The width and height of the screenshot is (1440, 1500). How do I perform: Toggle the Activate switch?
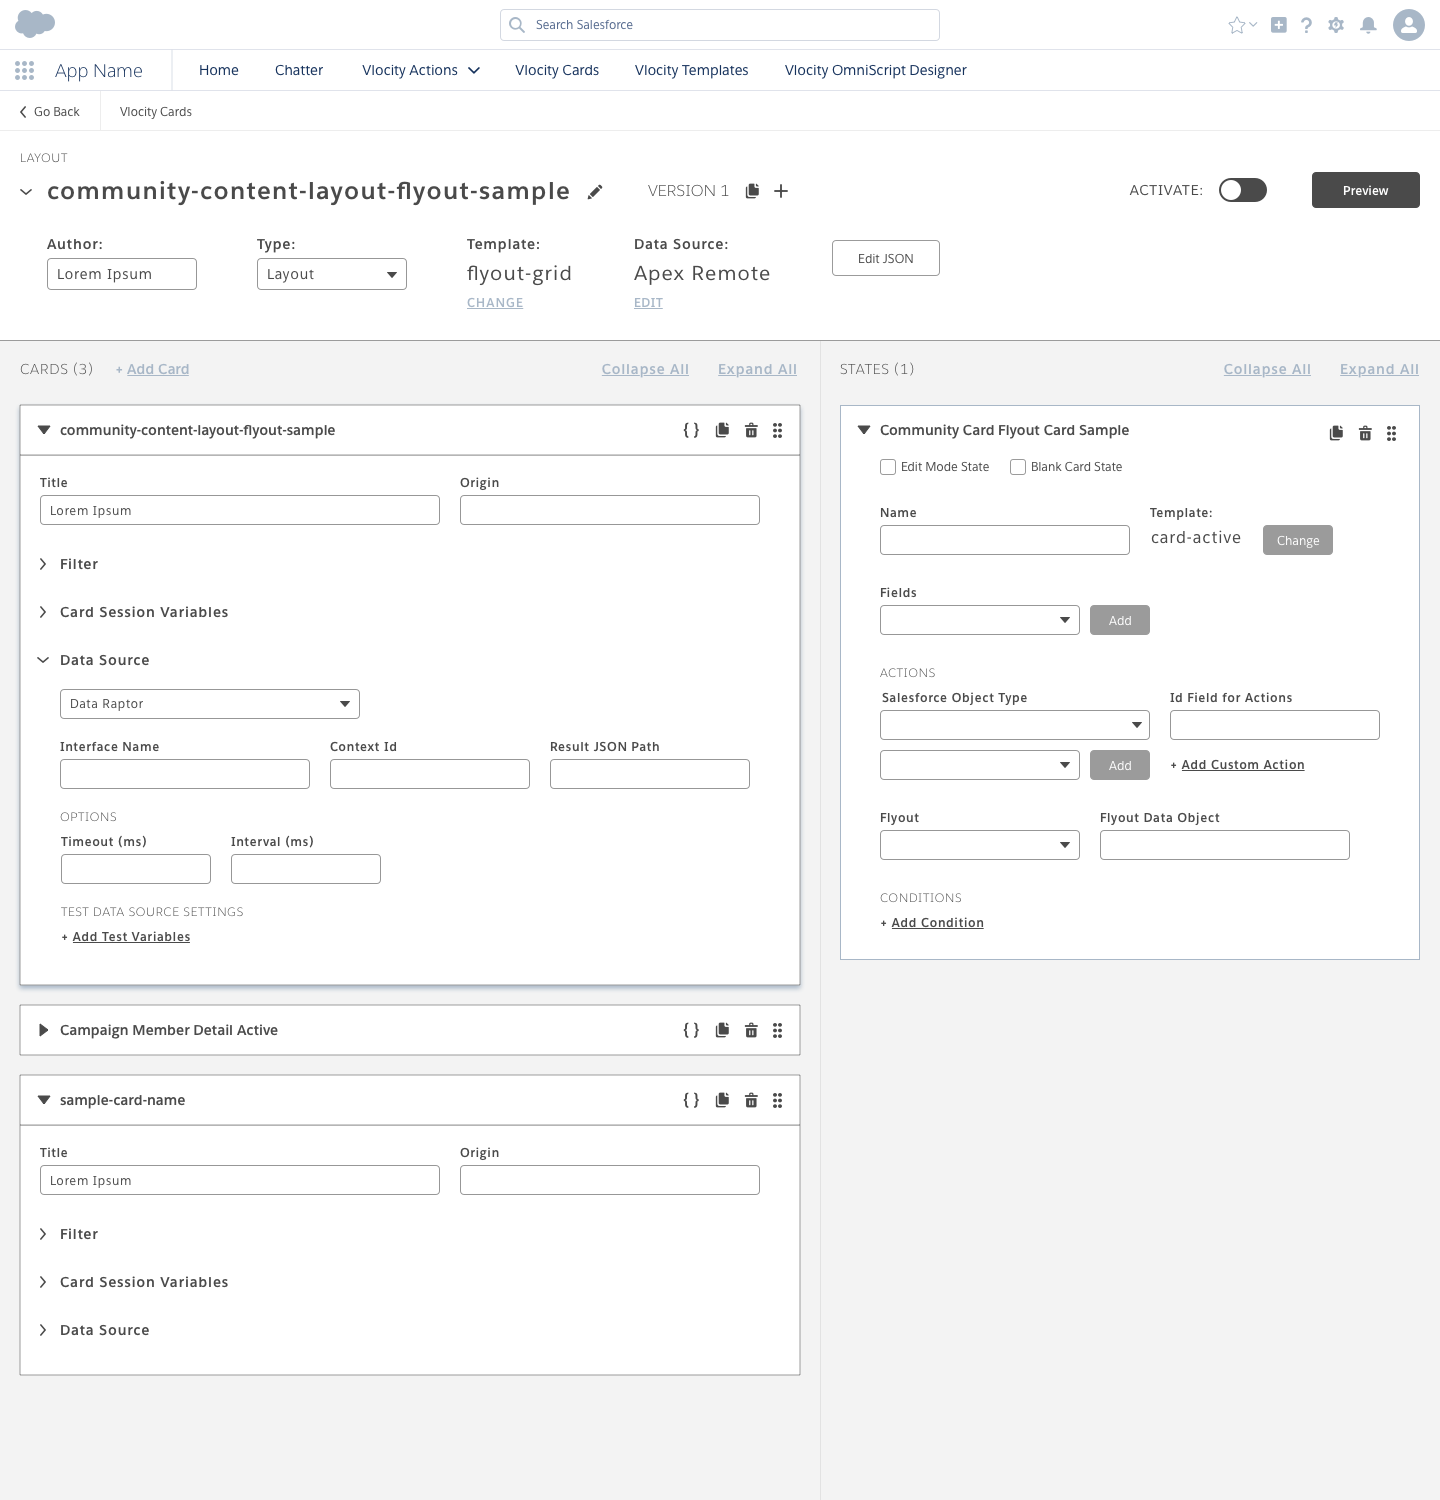tap(1243, 190)
